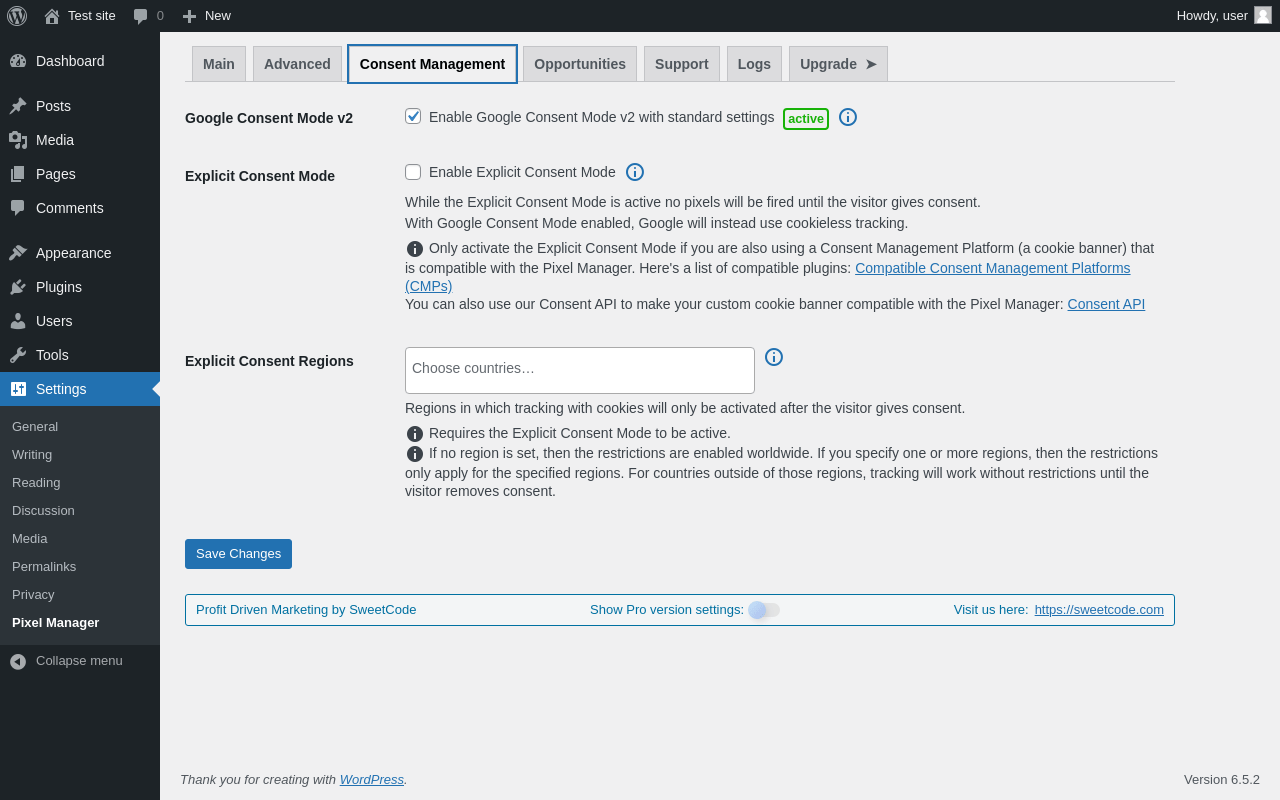Click info icon beside countries field
The height and width of the screenshot is (800, 1280).
coord(774,357)
